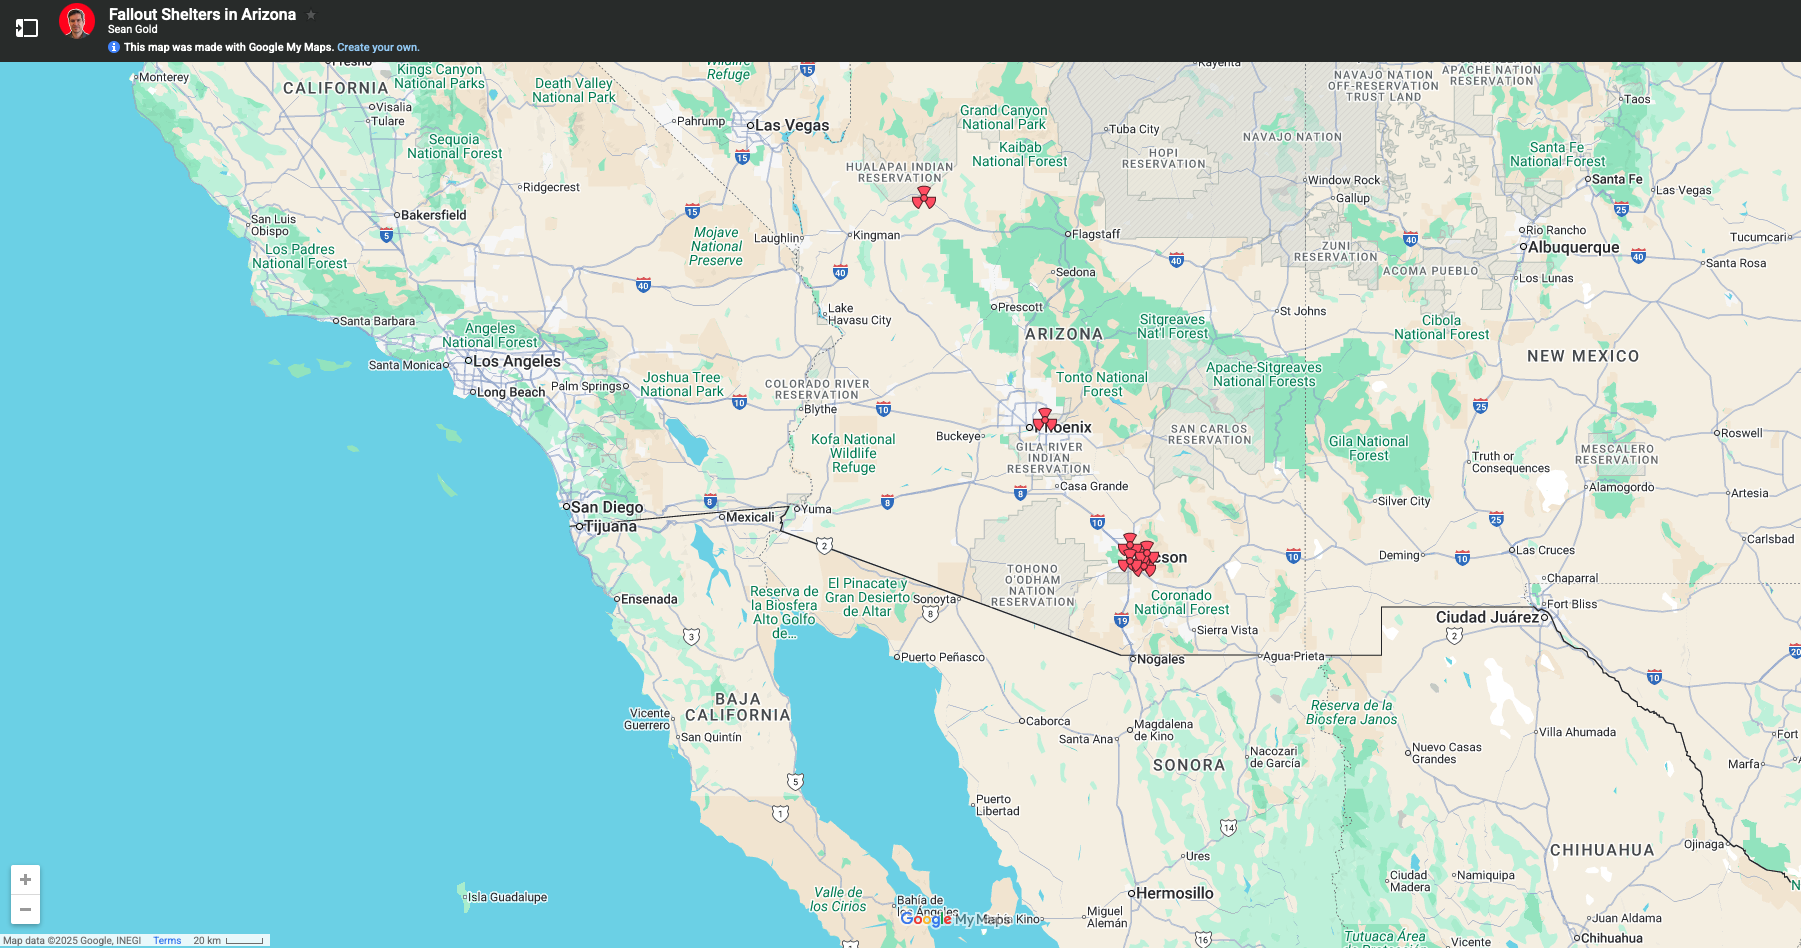Zoom in with the plus button
This screenshot has height=948, width=1801.
[x=26, y=877]
